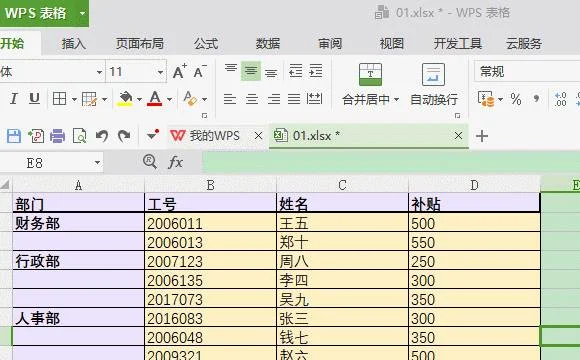Open print preview

[80, 136]
